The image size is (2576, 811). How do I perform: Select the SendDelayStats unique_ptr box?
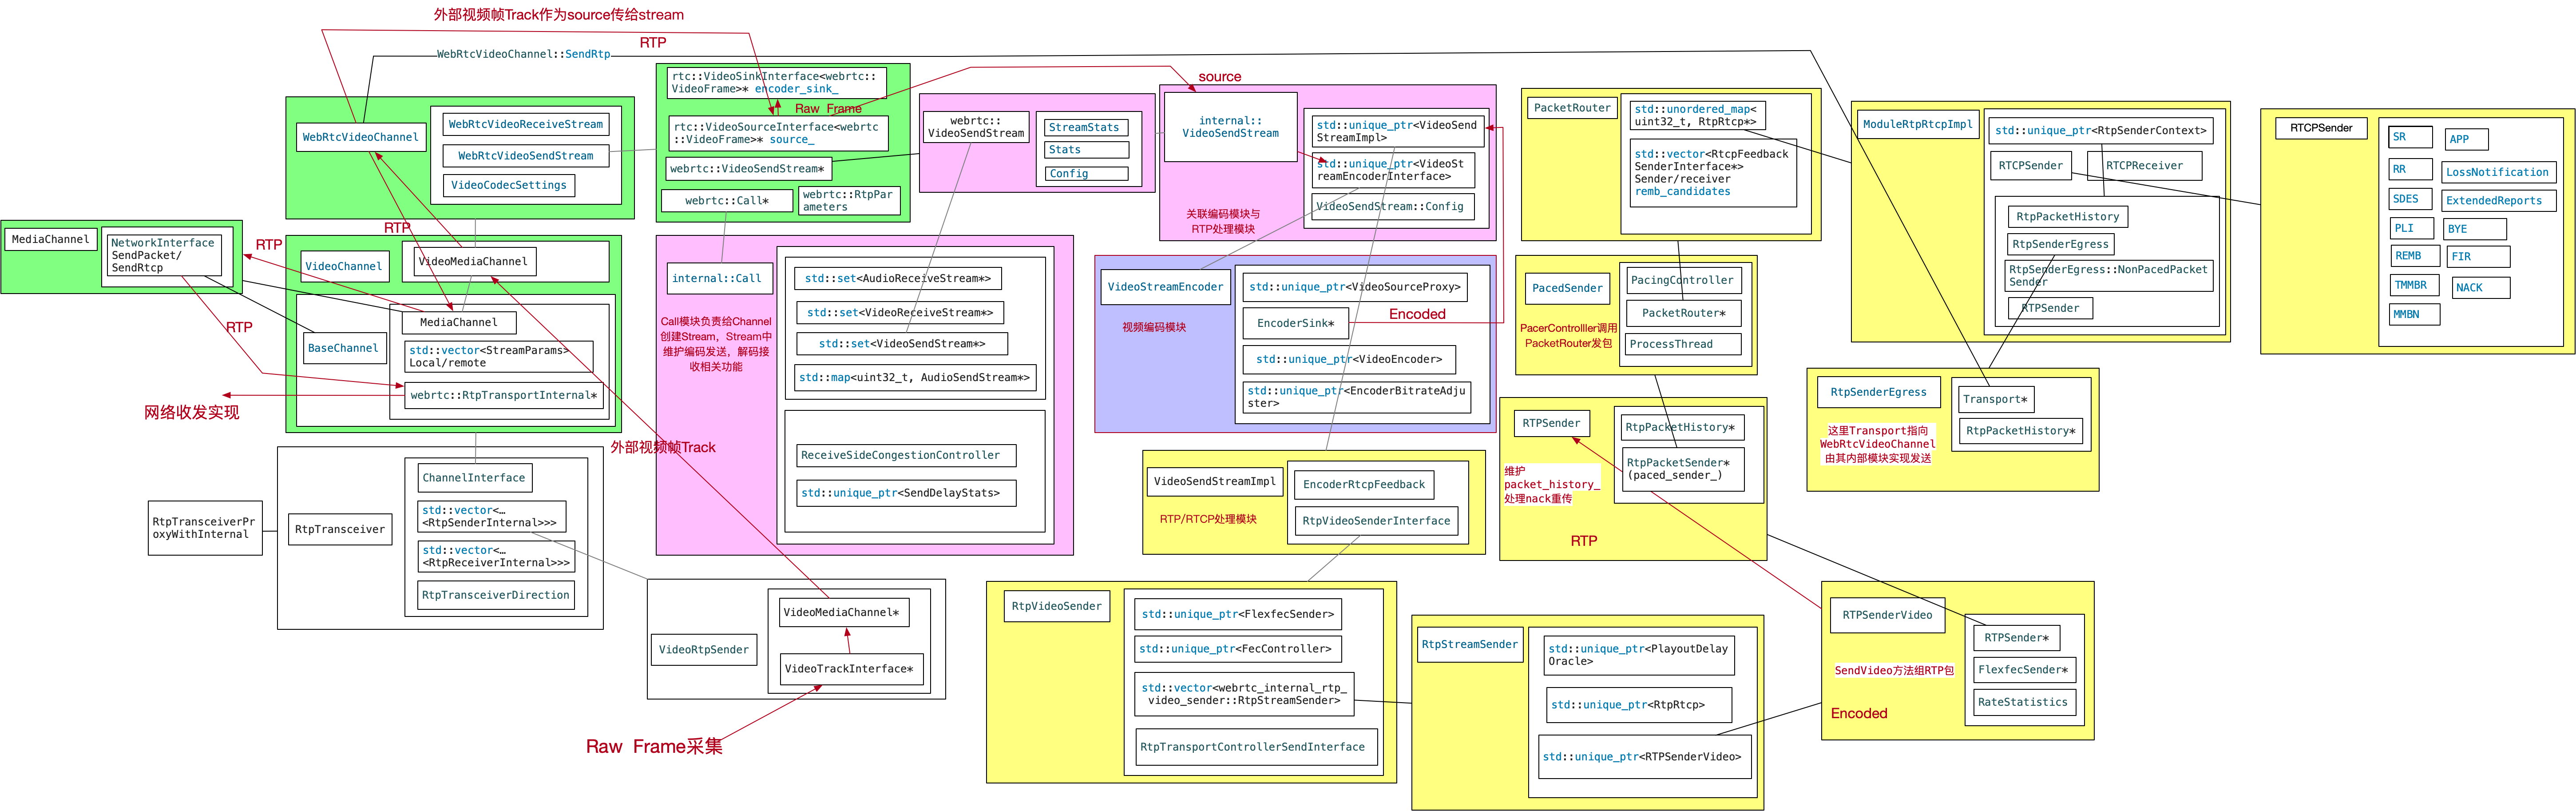click(x=906, y=493)
